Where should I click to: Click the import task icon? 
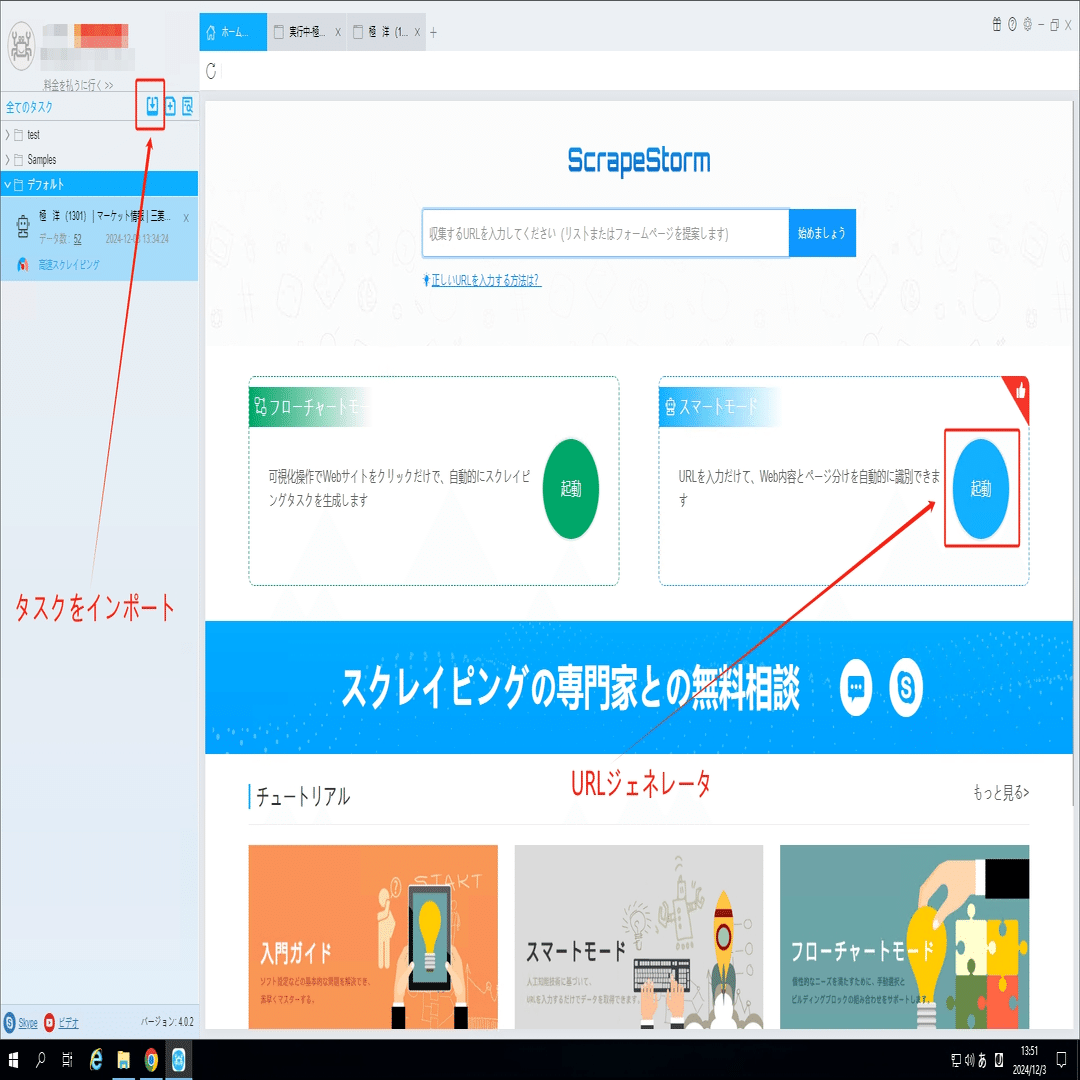coord(152,105)
